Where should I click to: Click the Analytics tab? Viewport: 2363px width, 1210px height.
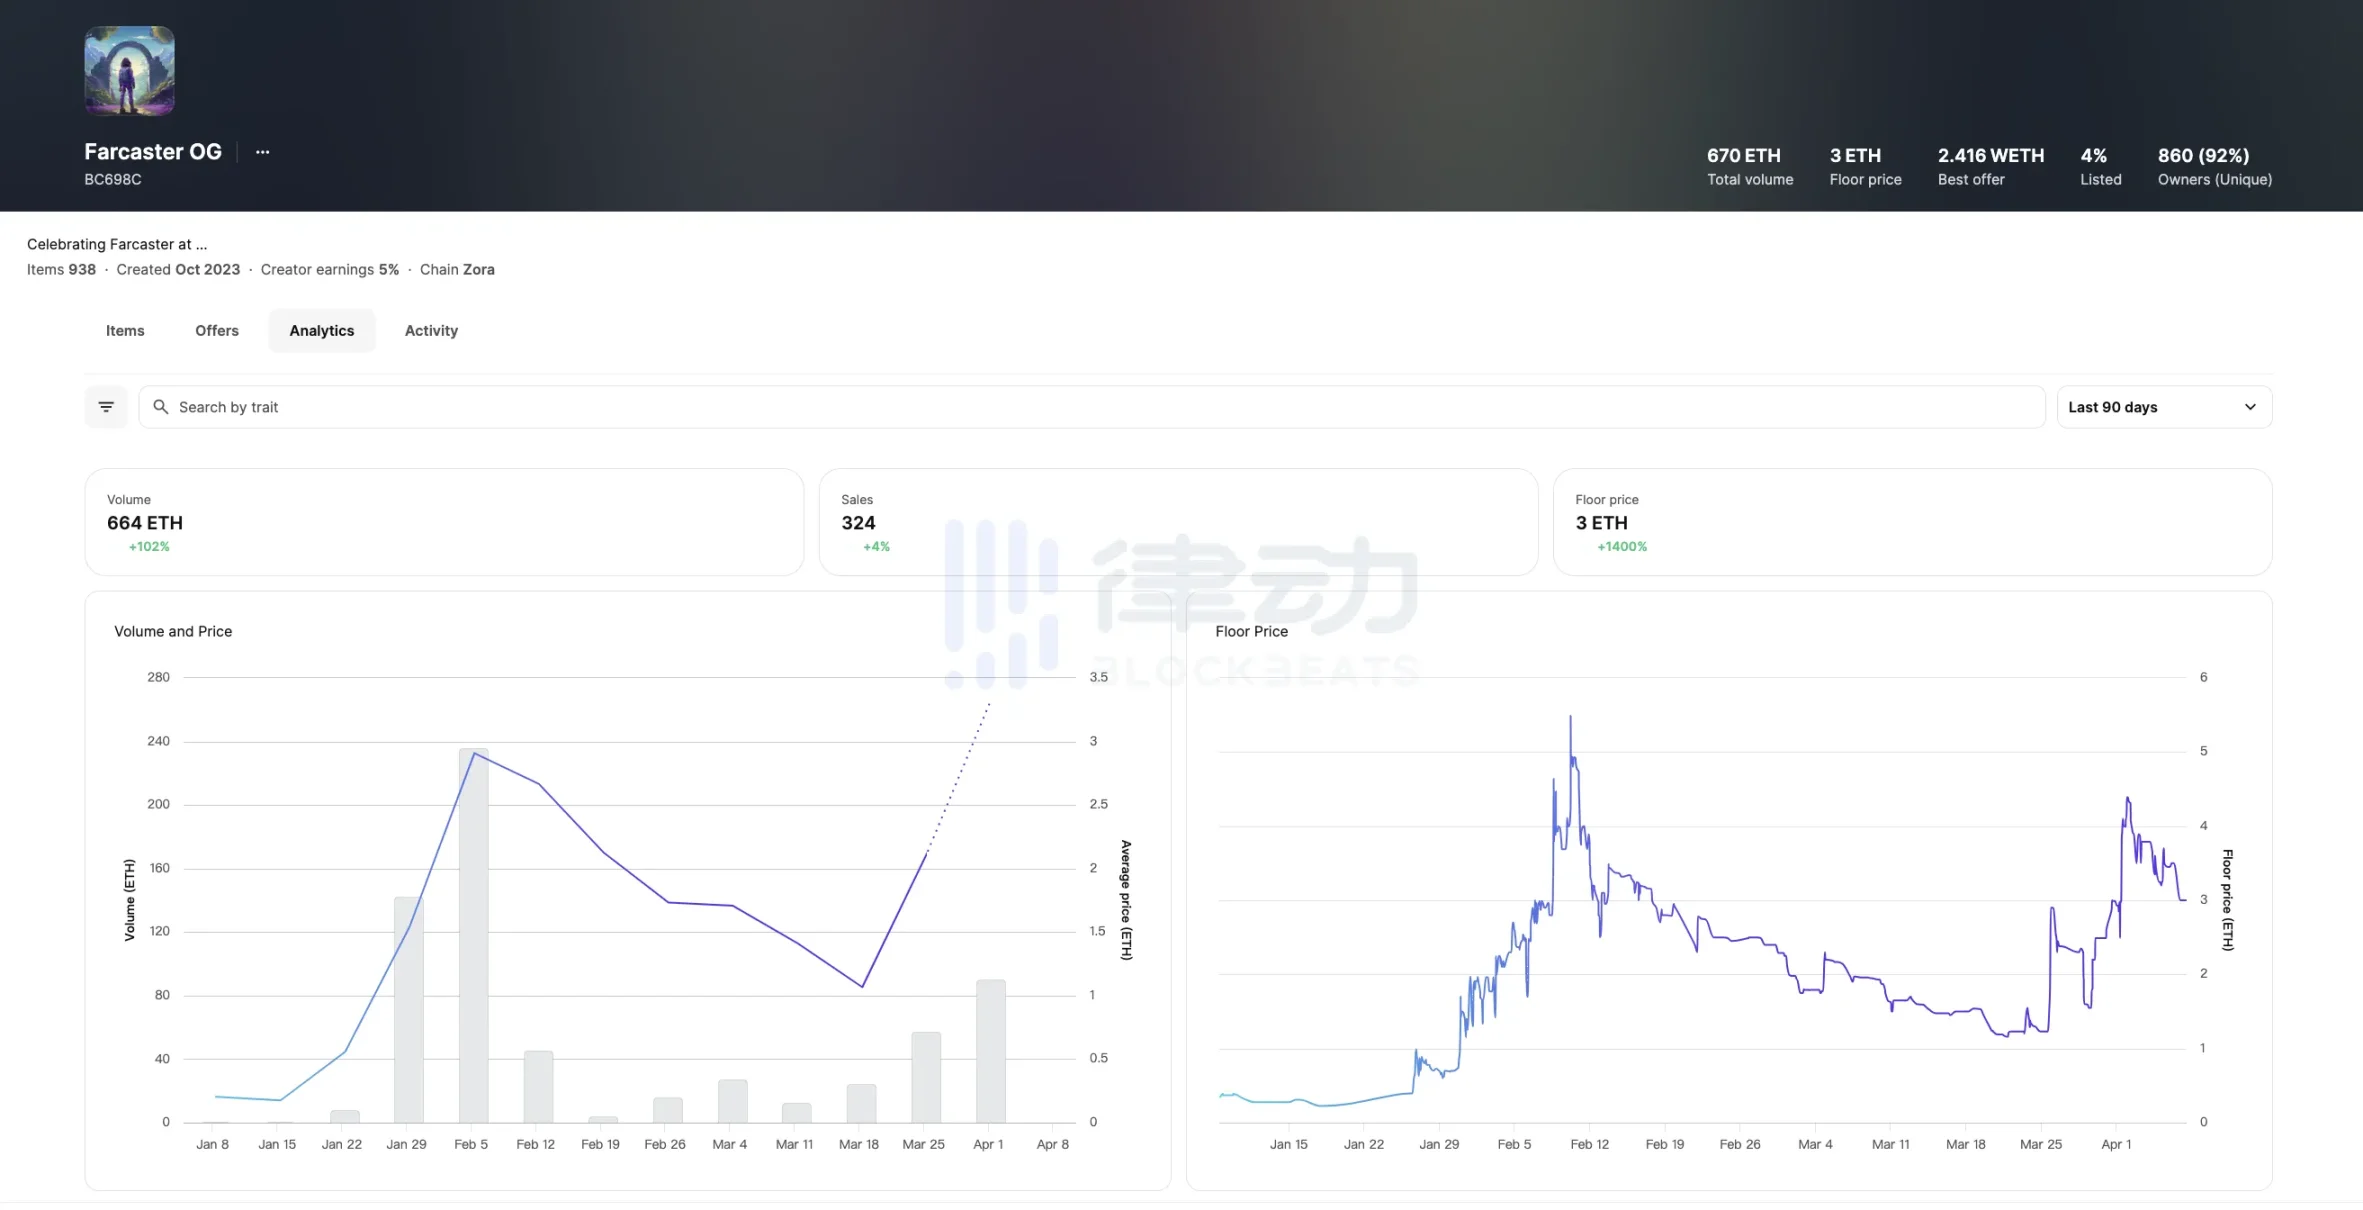tap(321, 330)
